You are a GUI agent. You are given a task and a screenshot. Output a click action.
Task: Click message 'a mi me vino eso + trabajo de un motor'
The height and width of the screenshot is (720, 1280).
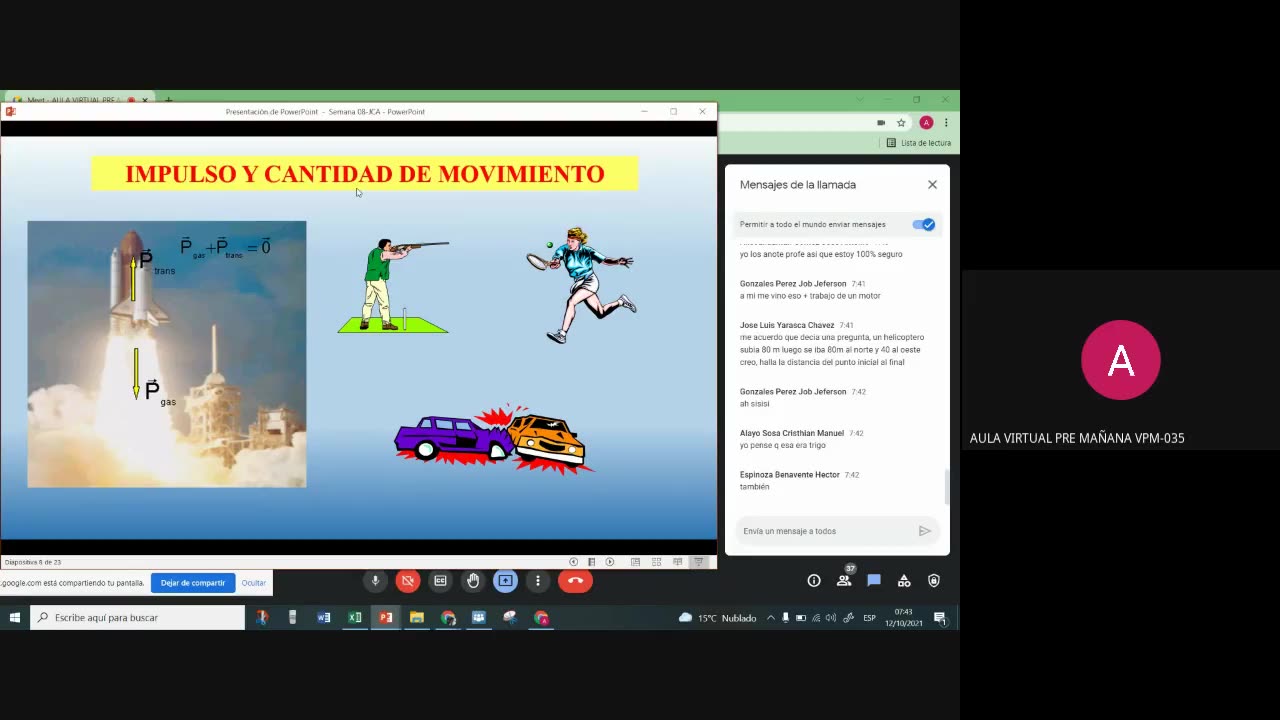[x=810, y=296]
